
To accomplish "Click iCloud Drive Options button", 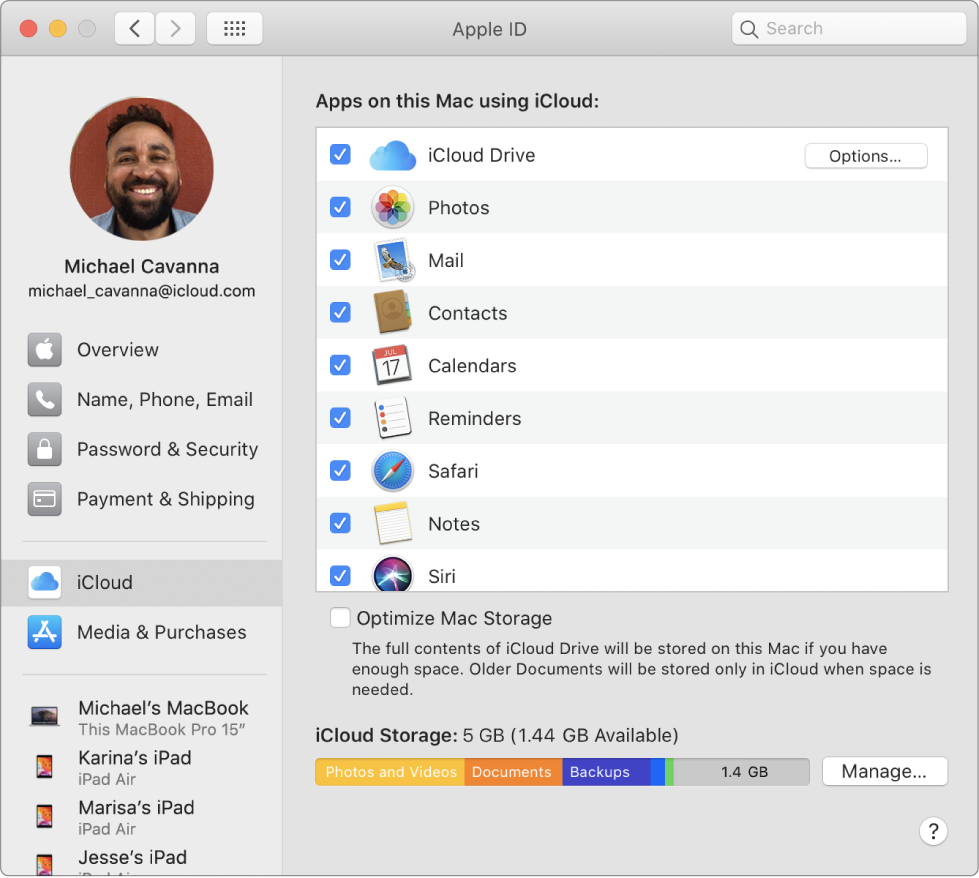I will pyautogui.click(x=865, y=156).
